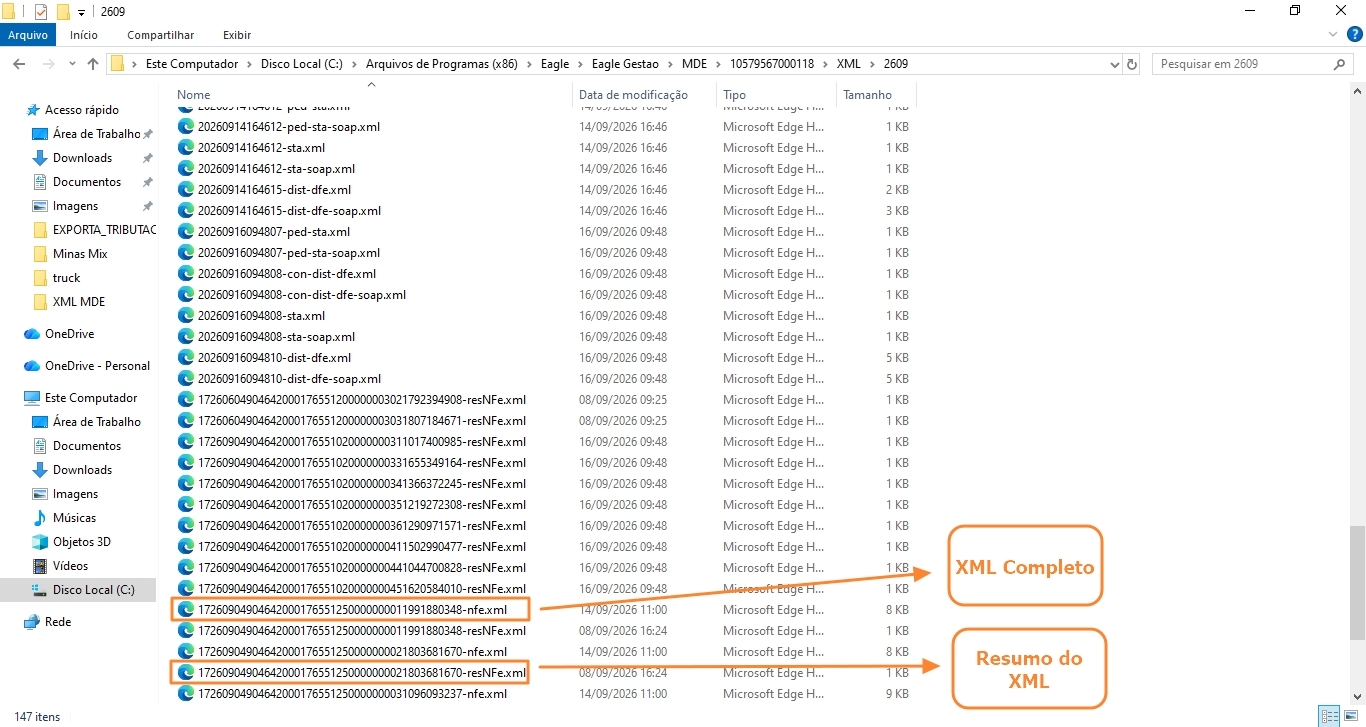This screenshot has width=1366, height=727.
Task: Expand the Eagle Gestao breadcrumb chevron
Action: [x=670, y=64]
